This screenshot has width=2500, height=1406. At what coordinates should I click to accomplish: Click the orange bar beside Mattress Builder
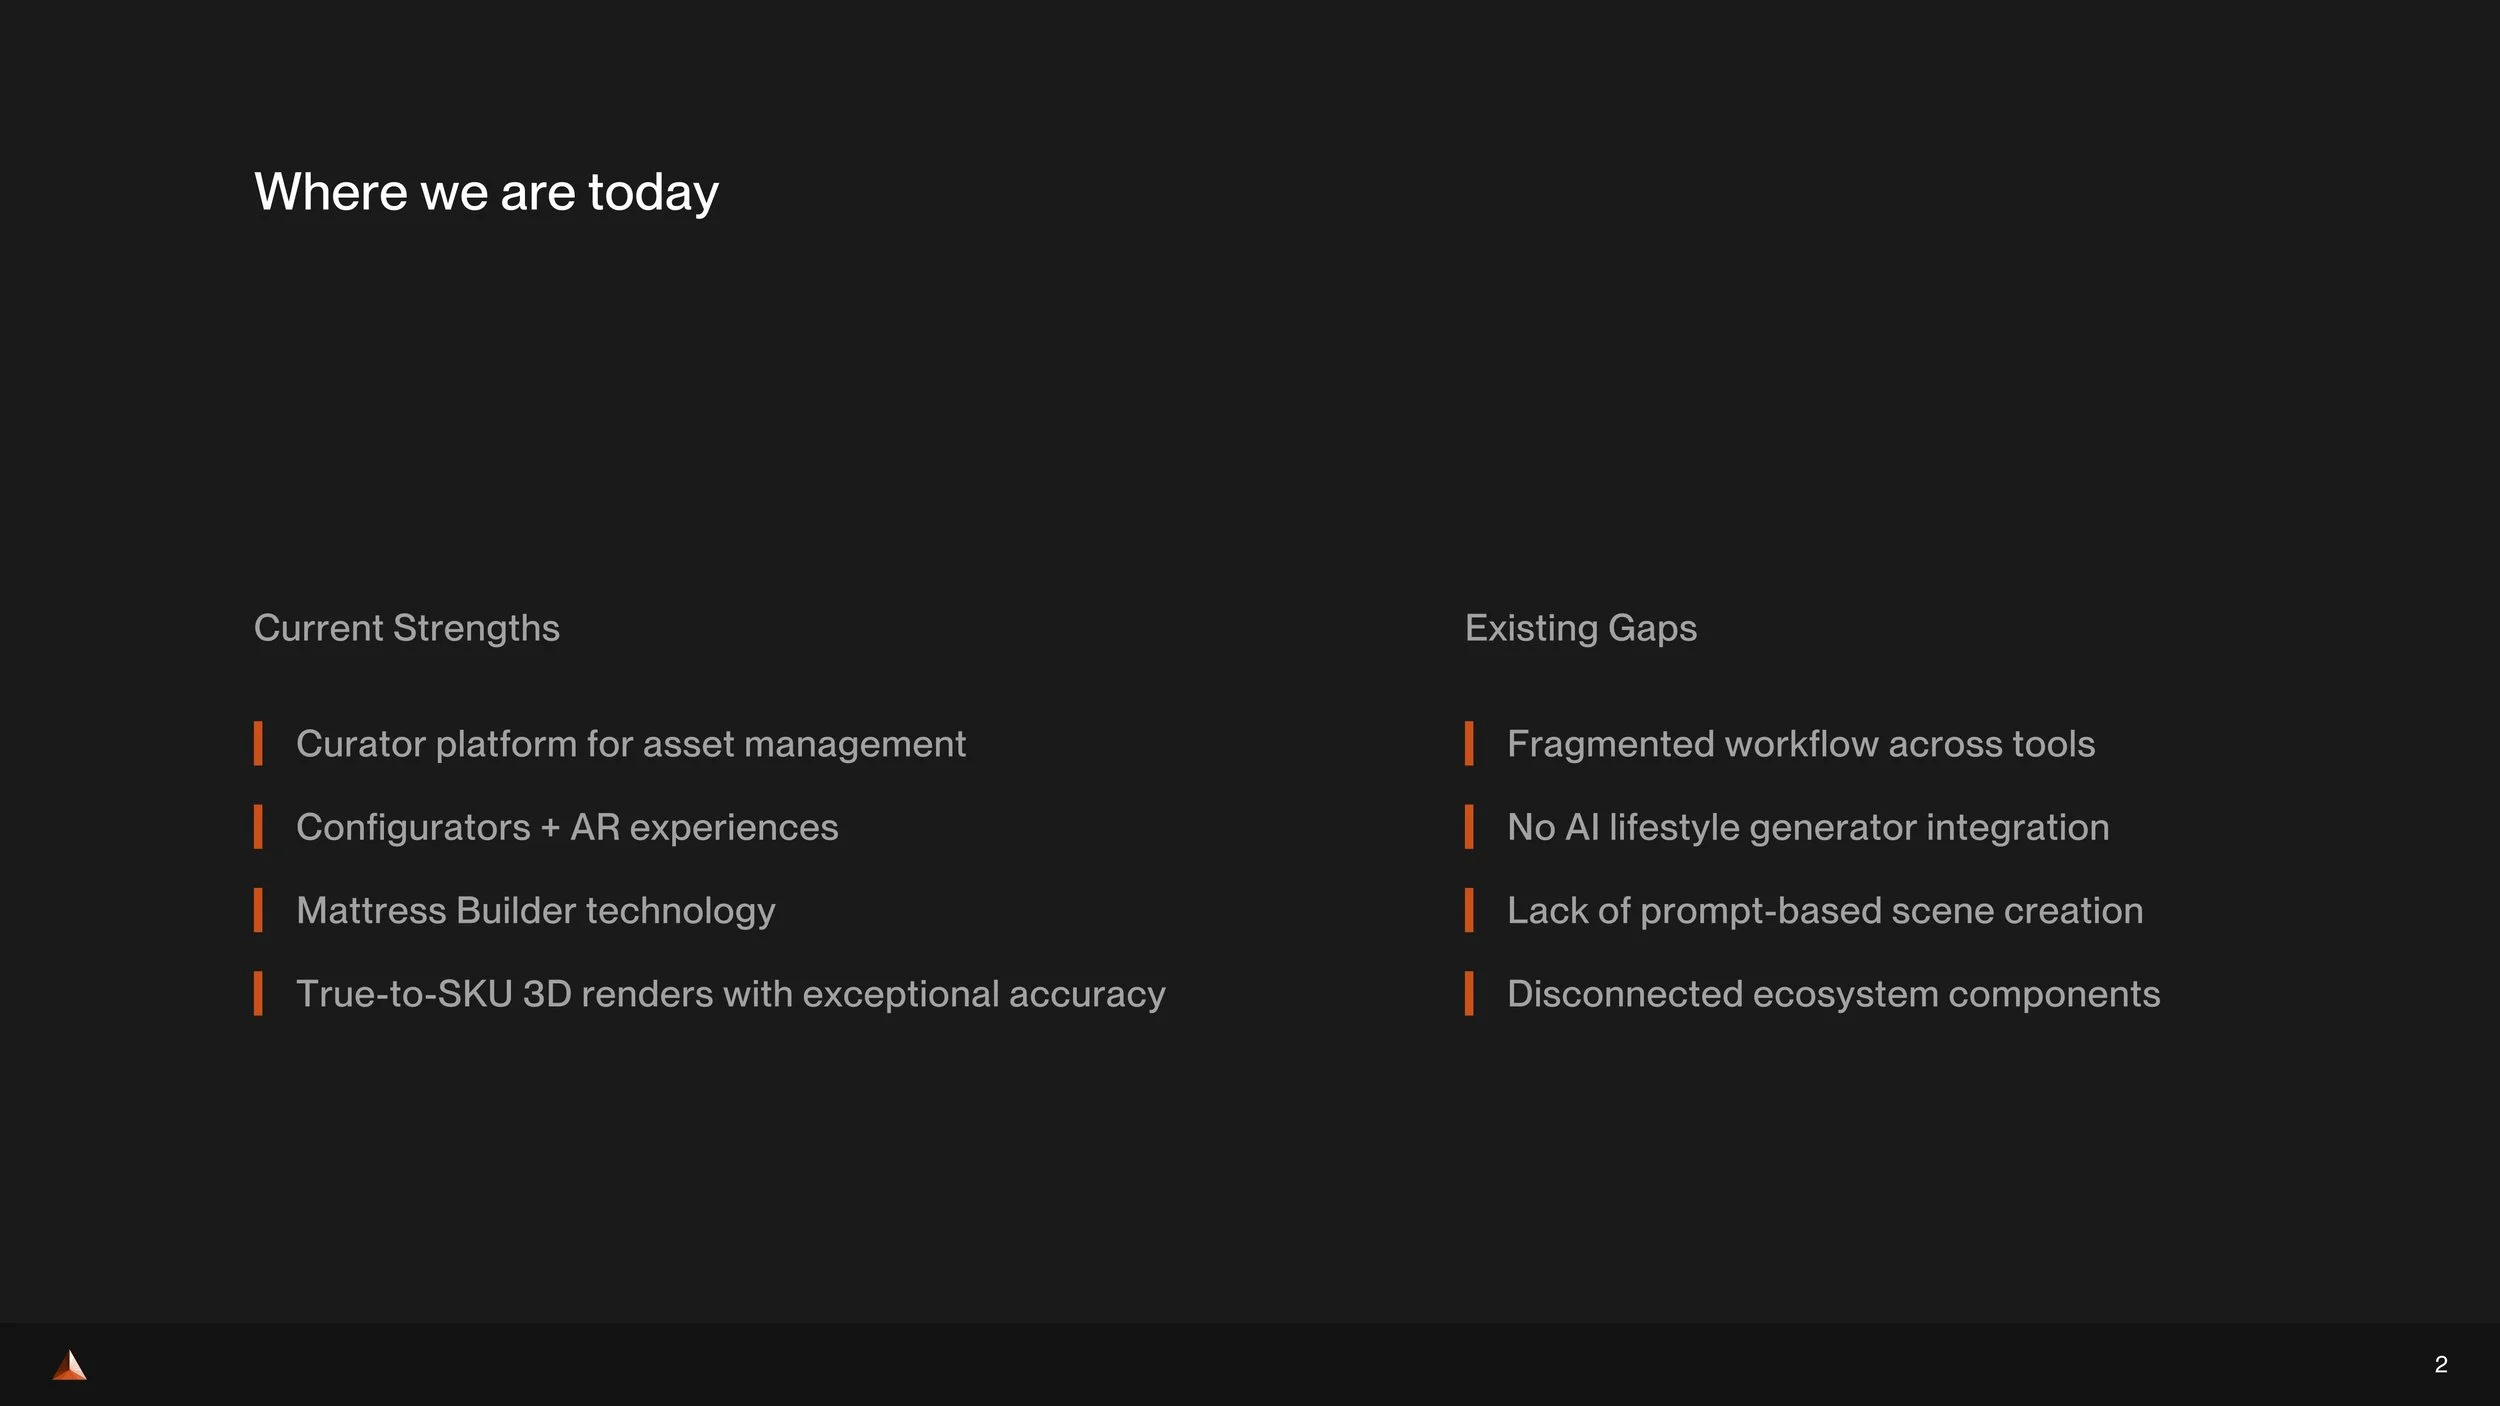point(258,910)
